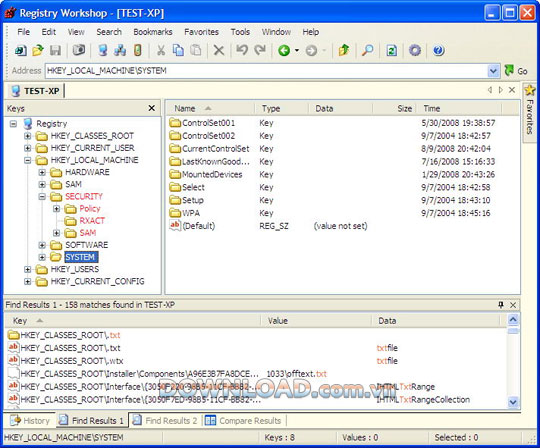The width and height of the screenshot is (540, 448).
Task: Click the save (floppy disk) toolbar icon
Action: click(55, 51)
